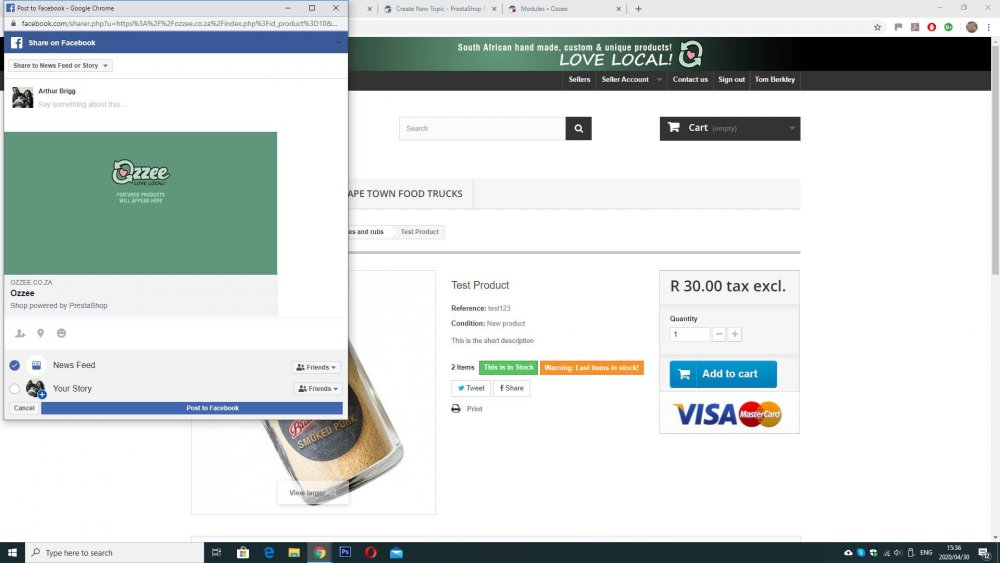Click the Ozzee Love Local logo in header
This screenshot has height=563, width=1000.
pyautogui.click(x=690, y=54)
